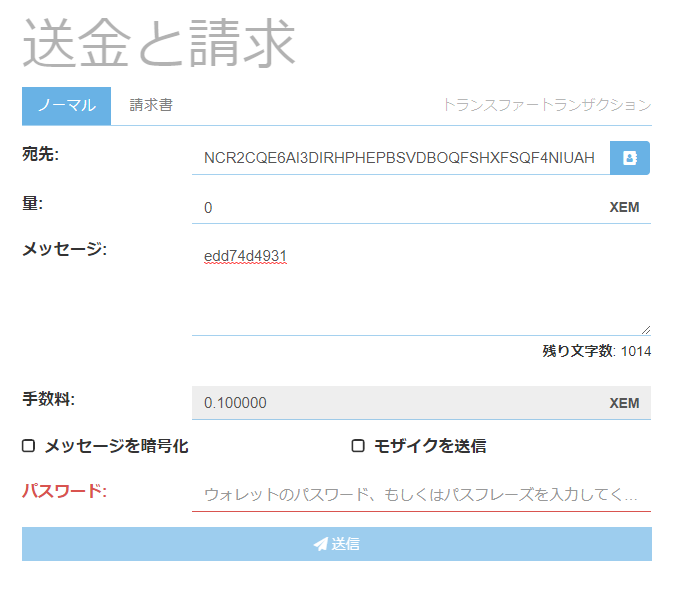Enable the メッセージを暗号化 checkbox

click(x=29, y=446)
